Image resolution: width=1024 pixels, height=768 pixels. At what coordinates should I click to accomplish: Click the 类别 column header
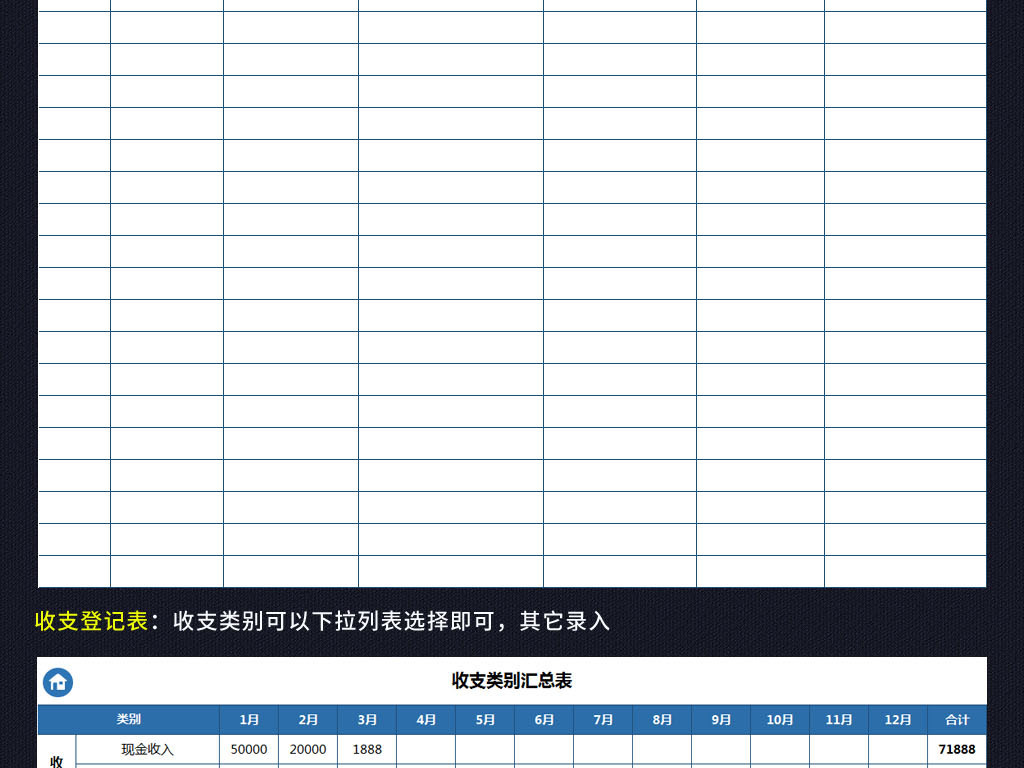pos(129,719)
